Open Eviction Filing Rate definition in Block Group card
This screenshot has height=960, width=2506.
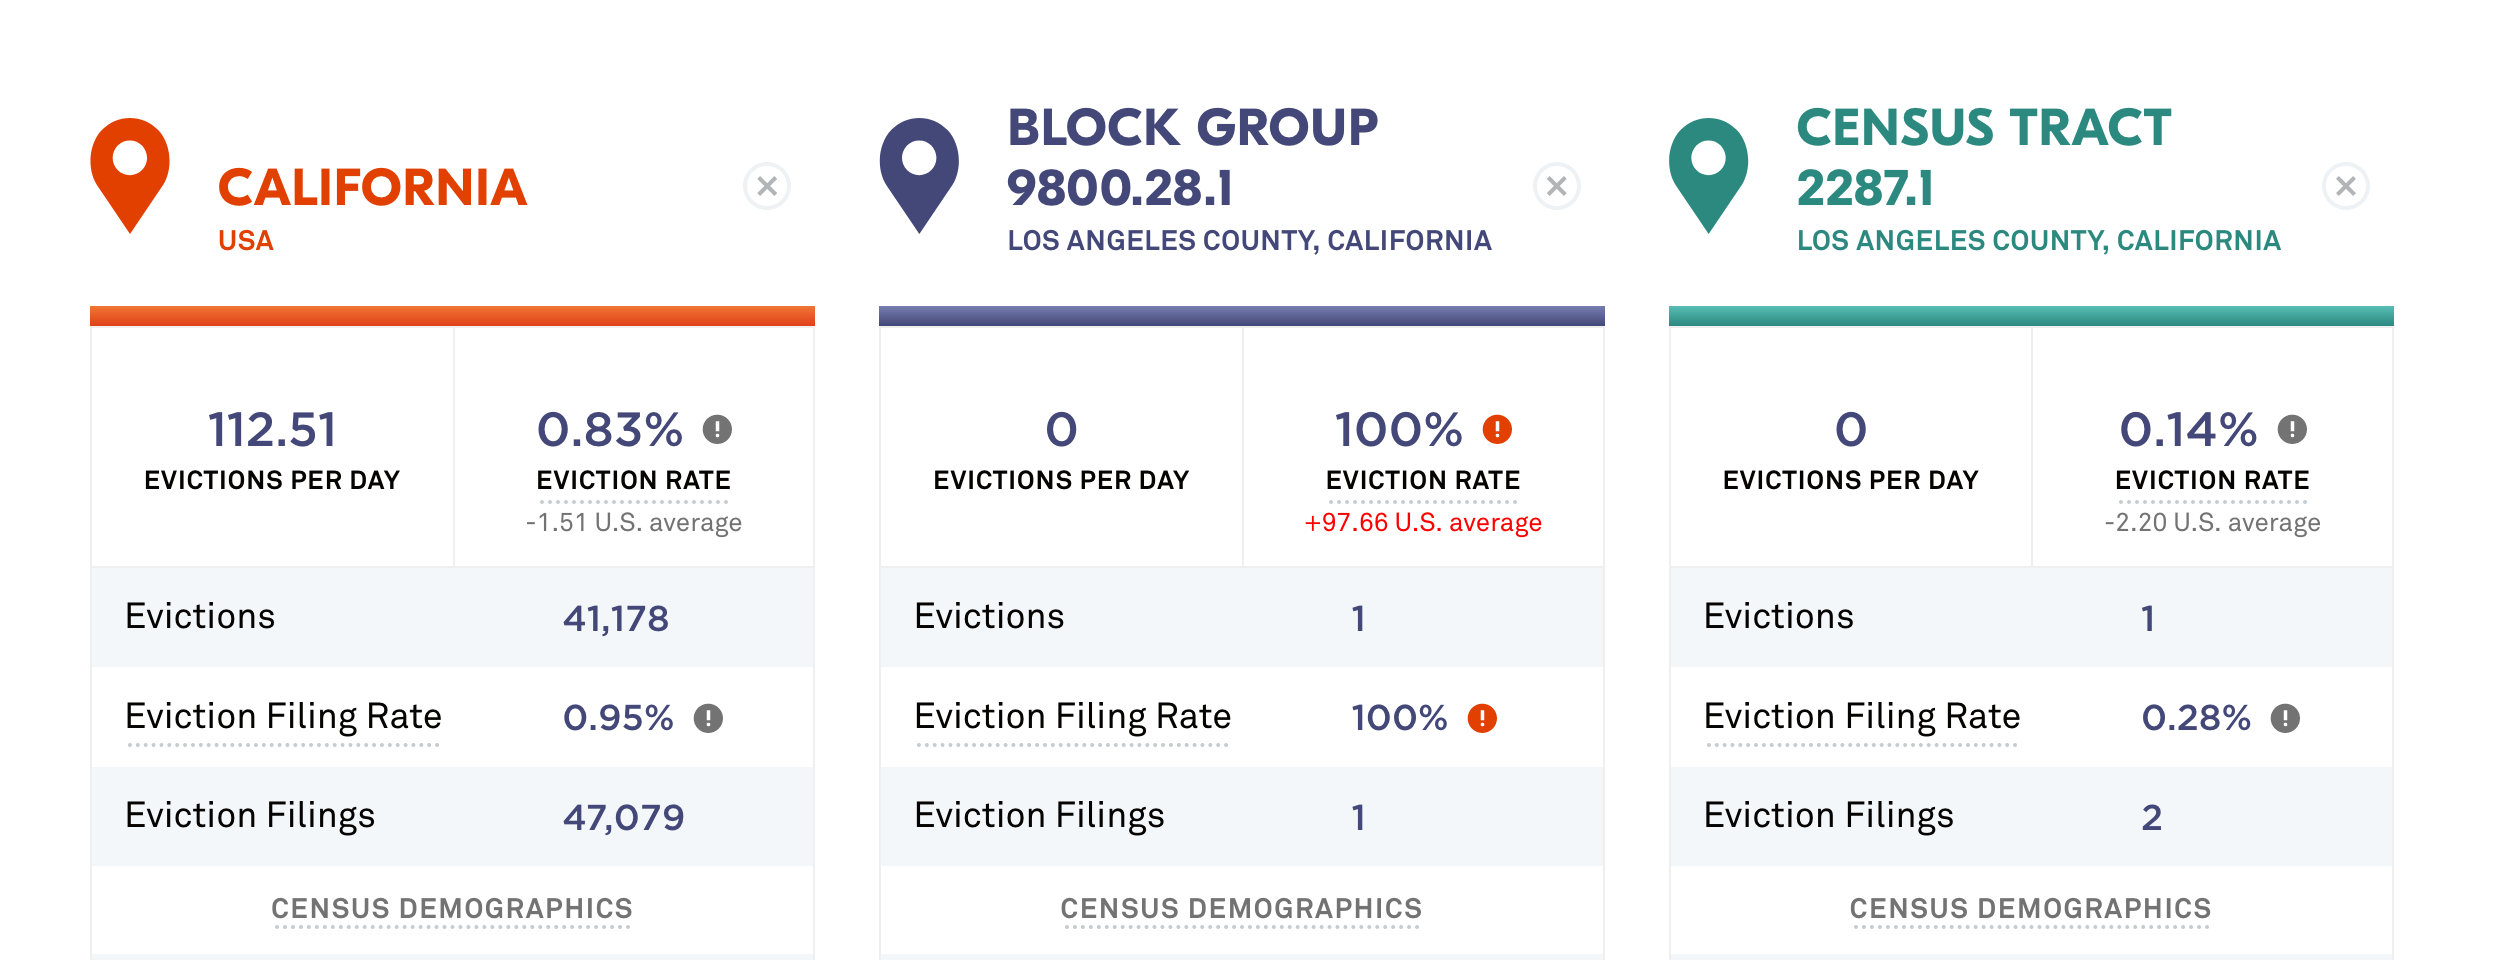click(1073, 717)
